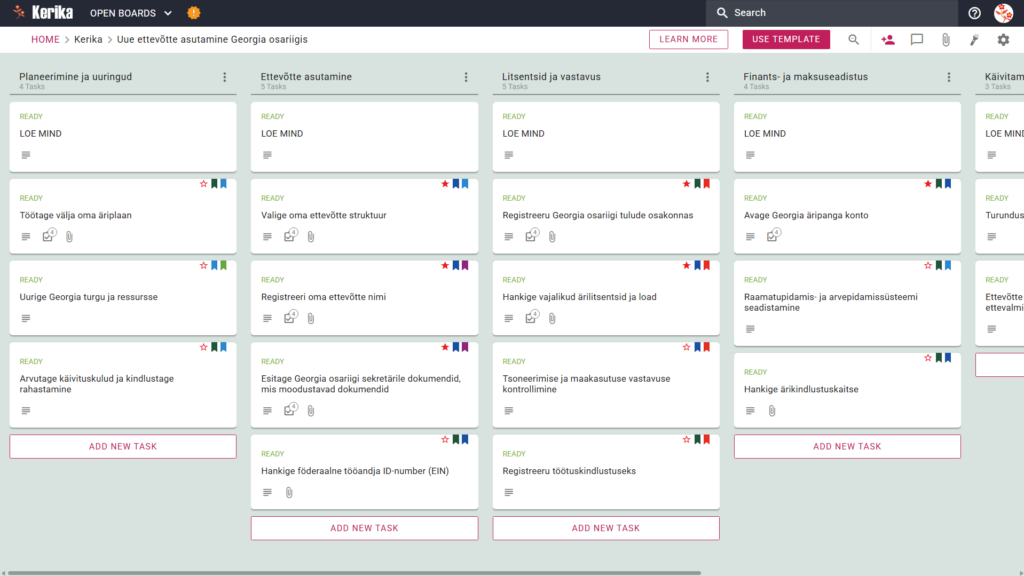This screenshot has width=1024, height=576.
Task: Open the help question mark icon
Action: (974, 13)
